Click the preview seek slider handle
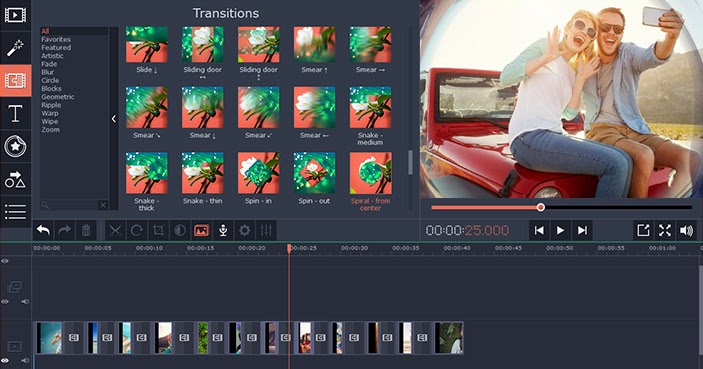The image size is (703, 369). pos(541,207)
